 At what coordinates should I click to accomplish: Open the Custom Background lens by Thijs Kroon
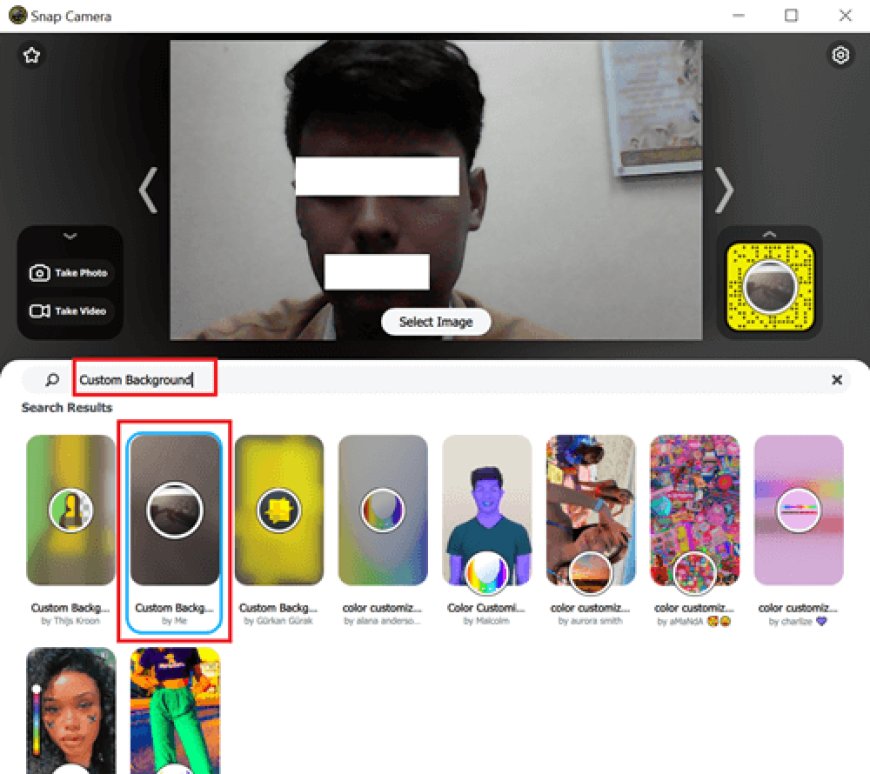click(69, 510)
